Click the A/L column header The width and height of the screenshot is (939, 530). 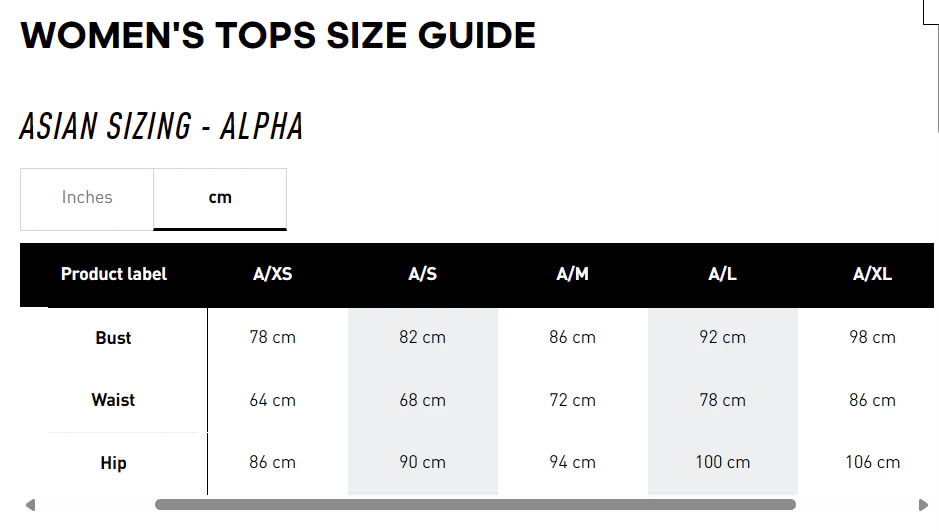722,274
